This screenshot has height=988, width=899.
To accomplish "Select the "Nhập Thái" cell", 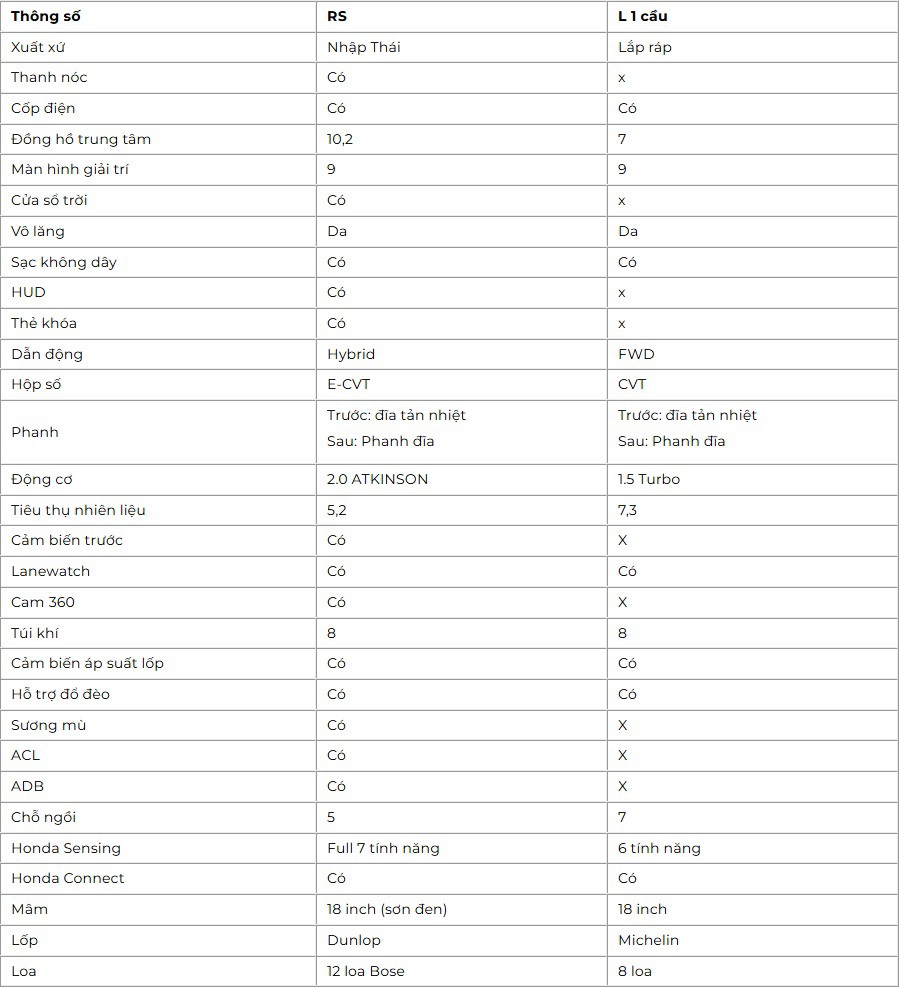I will [x=364, y=47].
